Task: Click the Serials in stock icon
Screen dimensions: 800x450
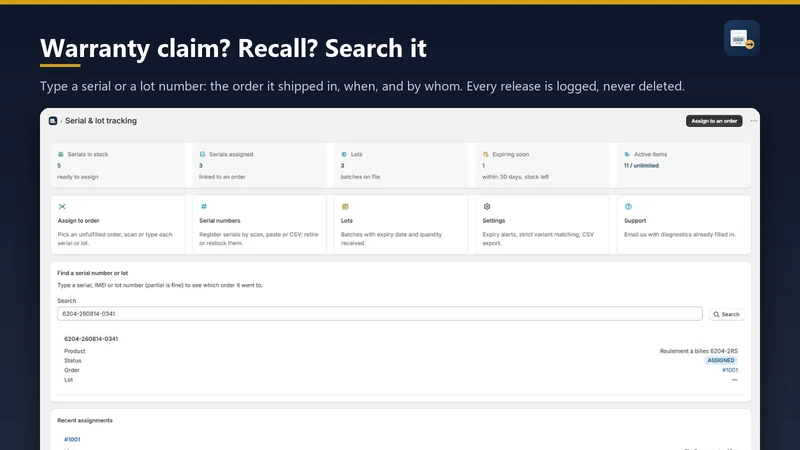Action: coord(61,154)
